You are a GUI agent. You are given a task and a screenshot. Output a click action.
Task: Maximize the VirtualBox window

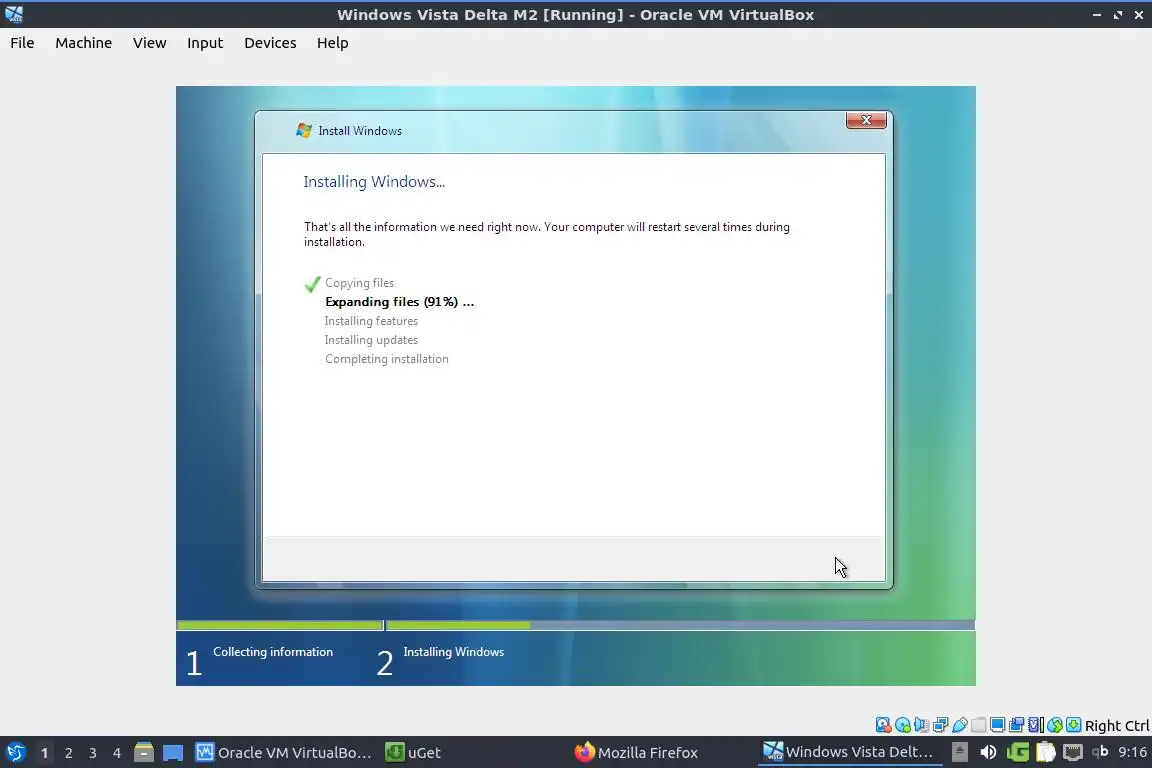tap(1117, 14)
